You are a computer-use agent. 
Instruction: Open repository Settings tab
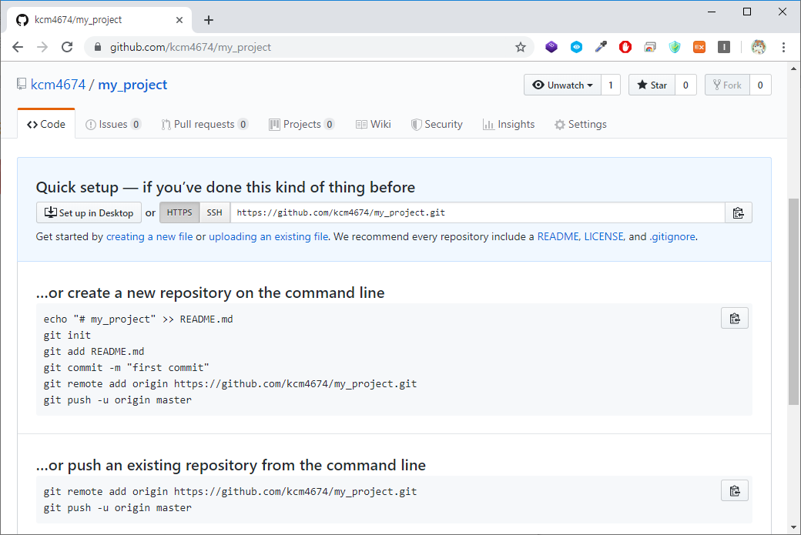tap(581, 124)
